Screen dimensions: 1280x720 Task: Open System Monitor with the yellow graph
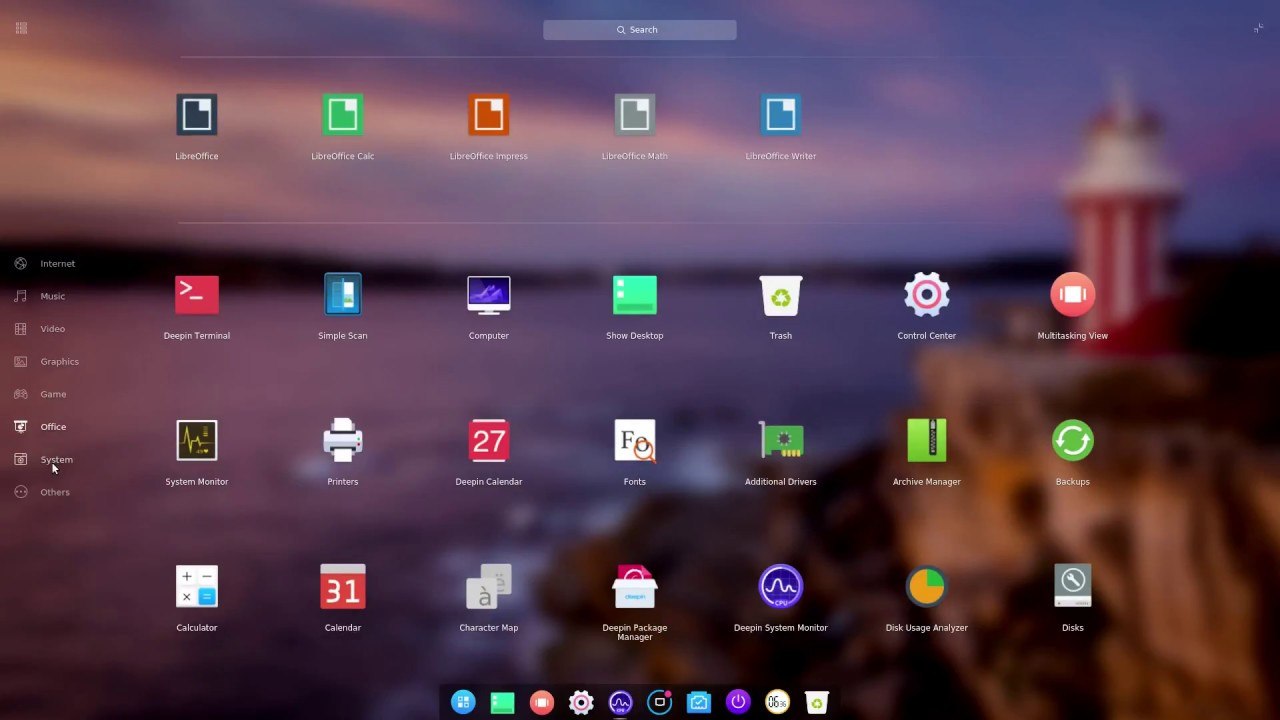coord(197,441)
